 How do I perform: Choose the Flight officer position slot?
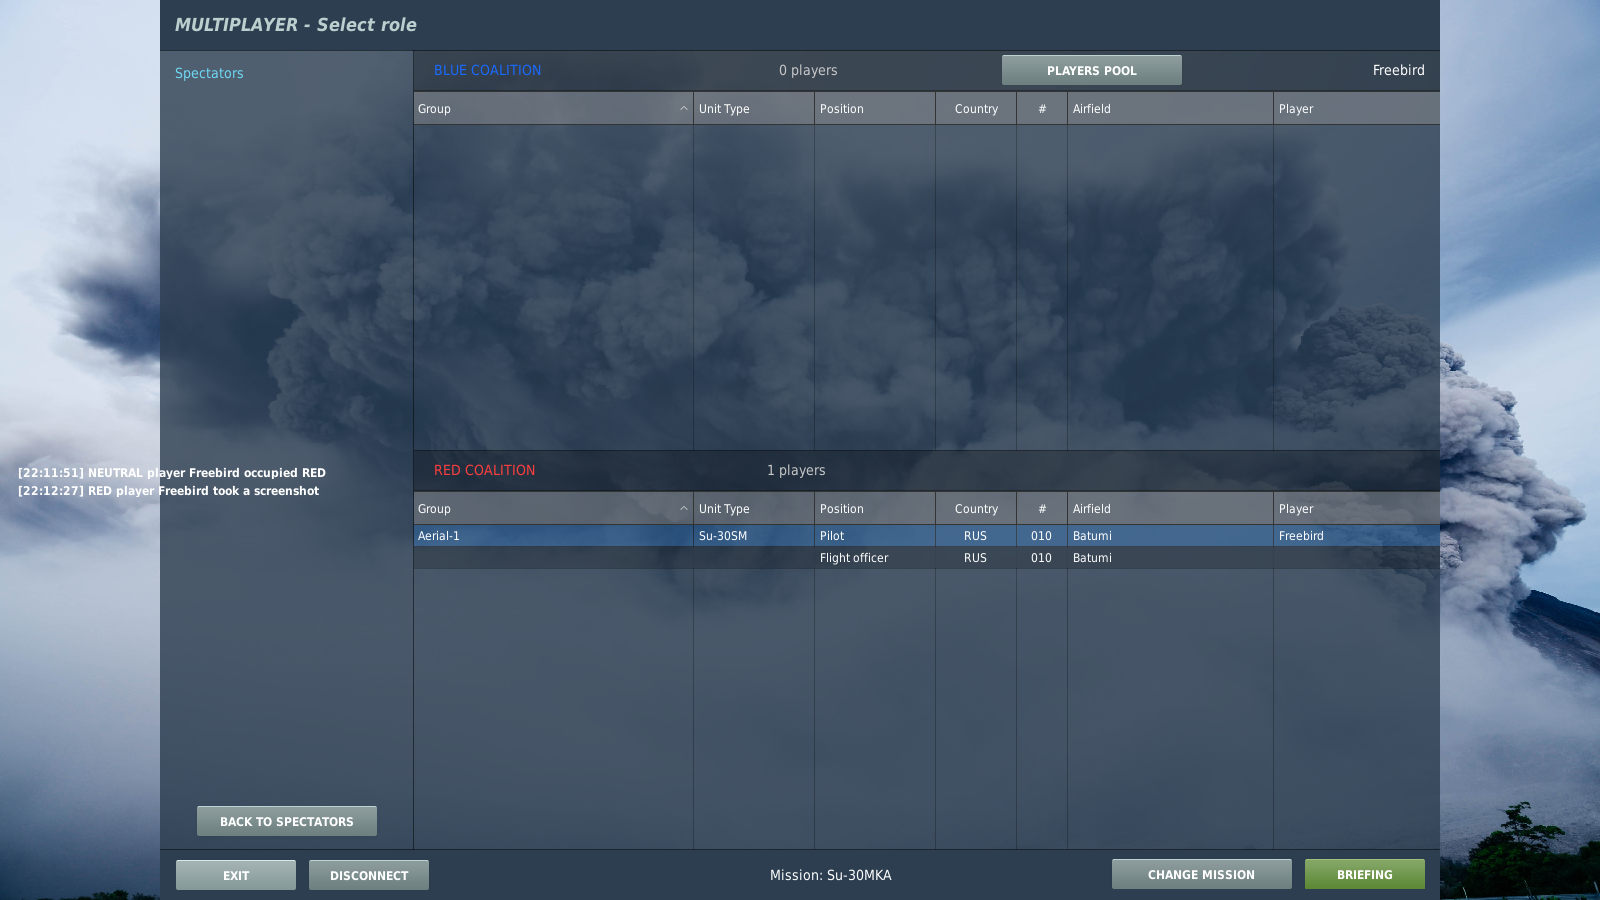coord(874,558)
